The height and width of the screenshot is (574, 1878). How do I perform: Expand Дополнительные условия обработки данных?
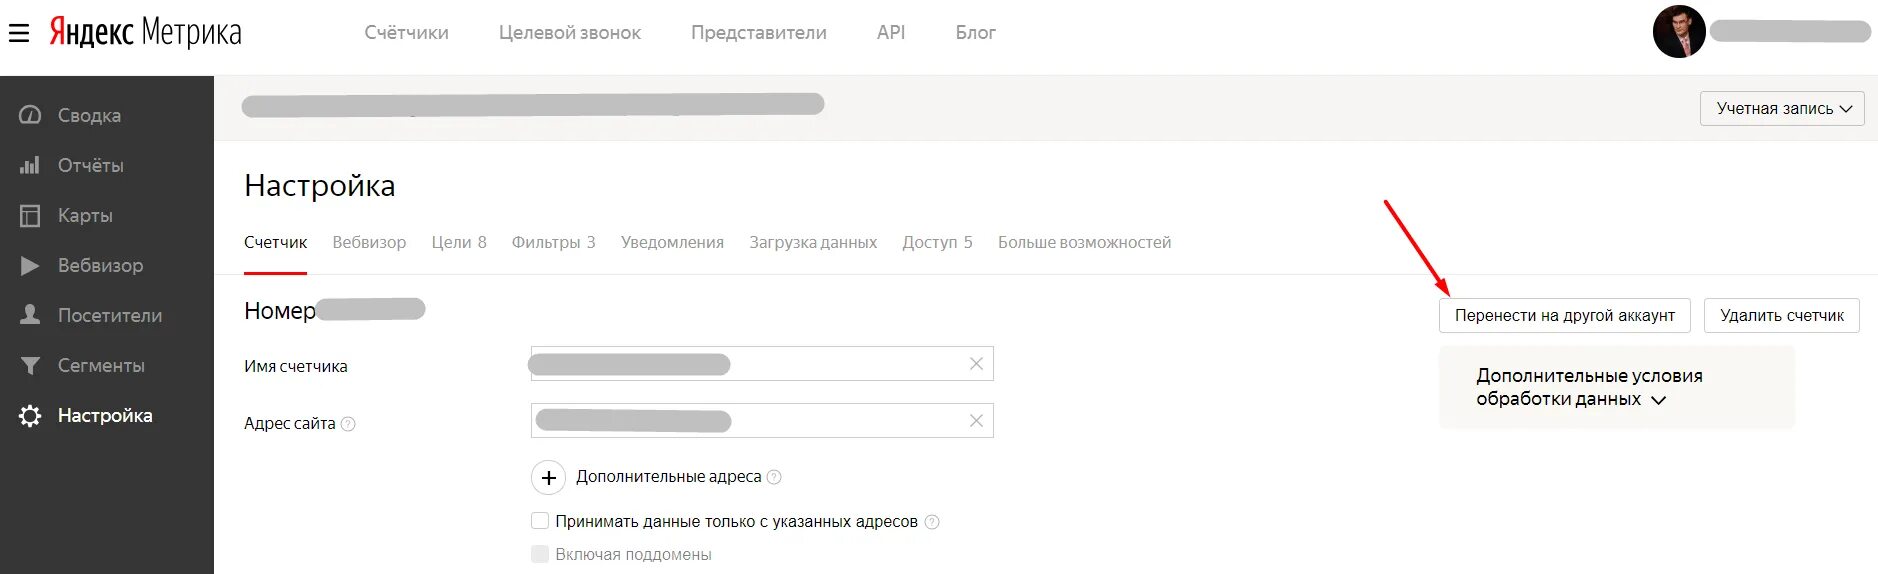coord(1589,387)
